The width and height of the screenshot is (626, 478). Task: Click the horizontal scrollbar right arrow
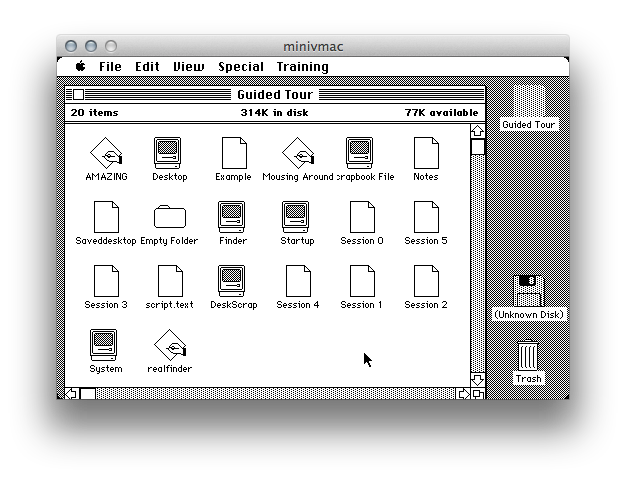coord(463,394)
